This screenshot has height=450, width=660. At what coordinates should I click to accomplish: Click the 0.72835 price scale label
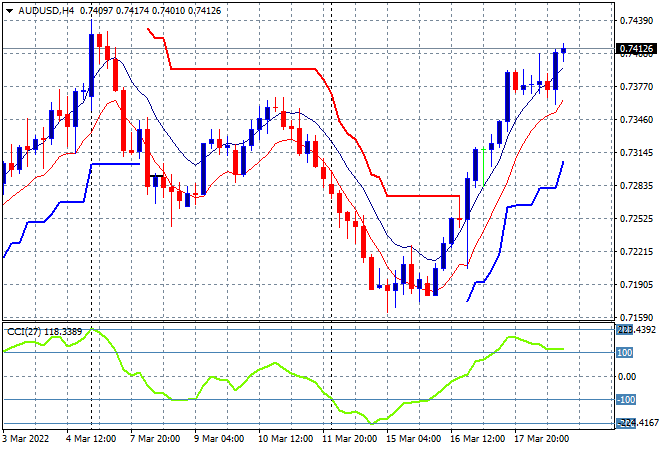(636, 185)
